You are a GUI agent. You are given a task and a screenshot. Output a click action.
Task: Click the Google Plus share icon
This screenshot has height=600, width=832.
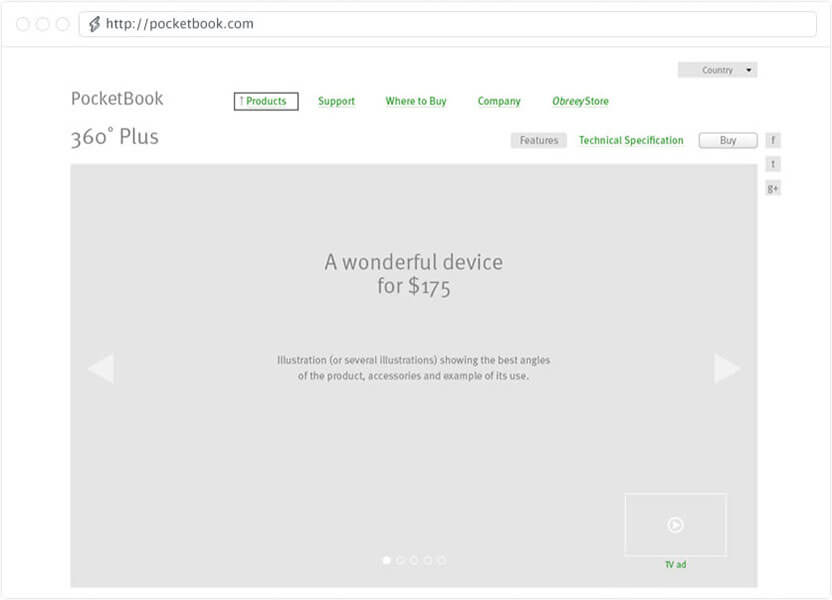click(773, 188)
